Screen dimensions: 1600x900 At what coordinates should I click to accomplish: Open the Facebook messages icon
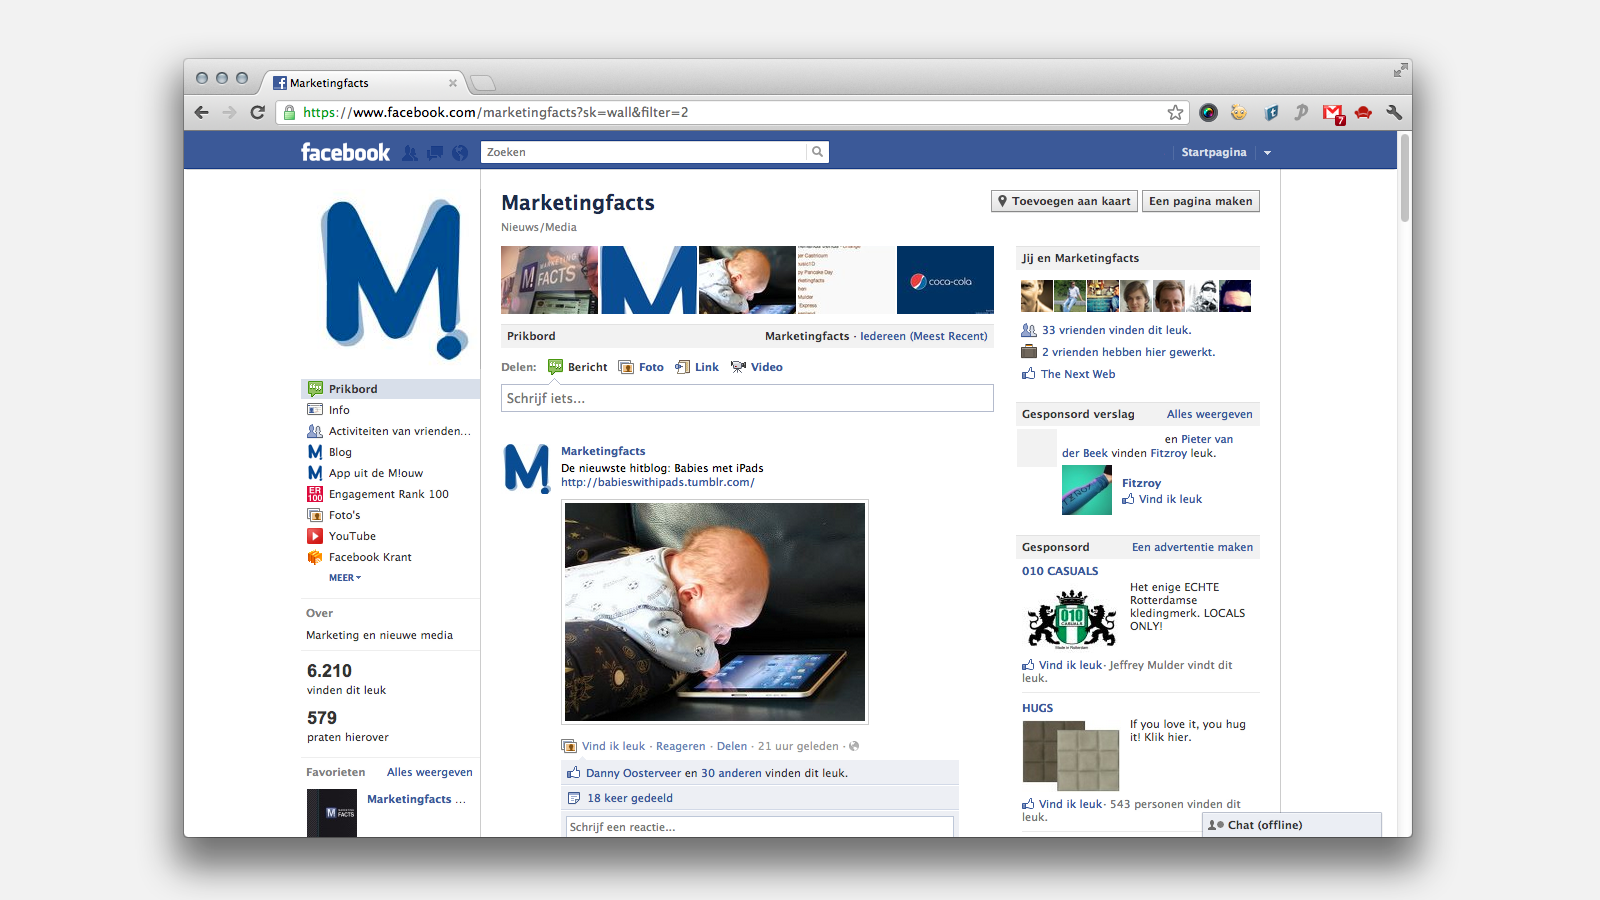[435, 153]
